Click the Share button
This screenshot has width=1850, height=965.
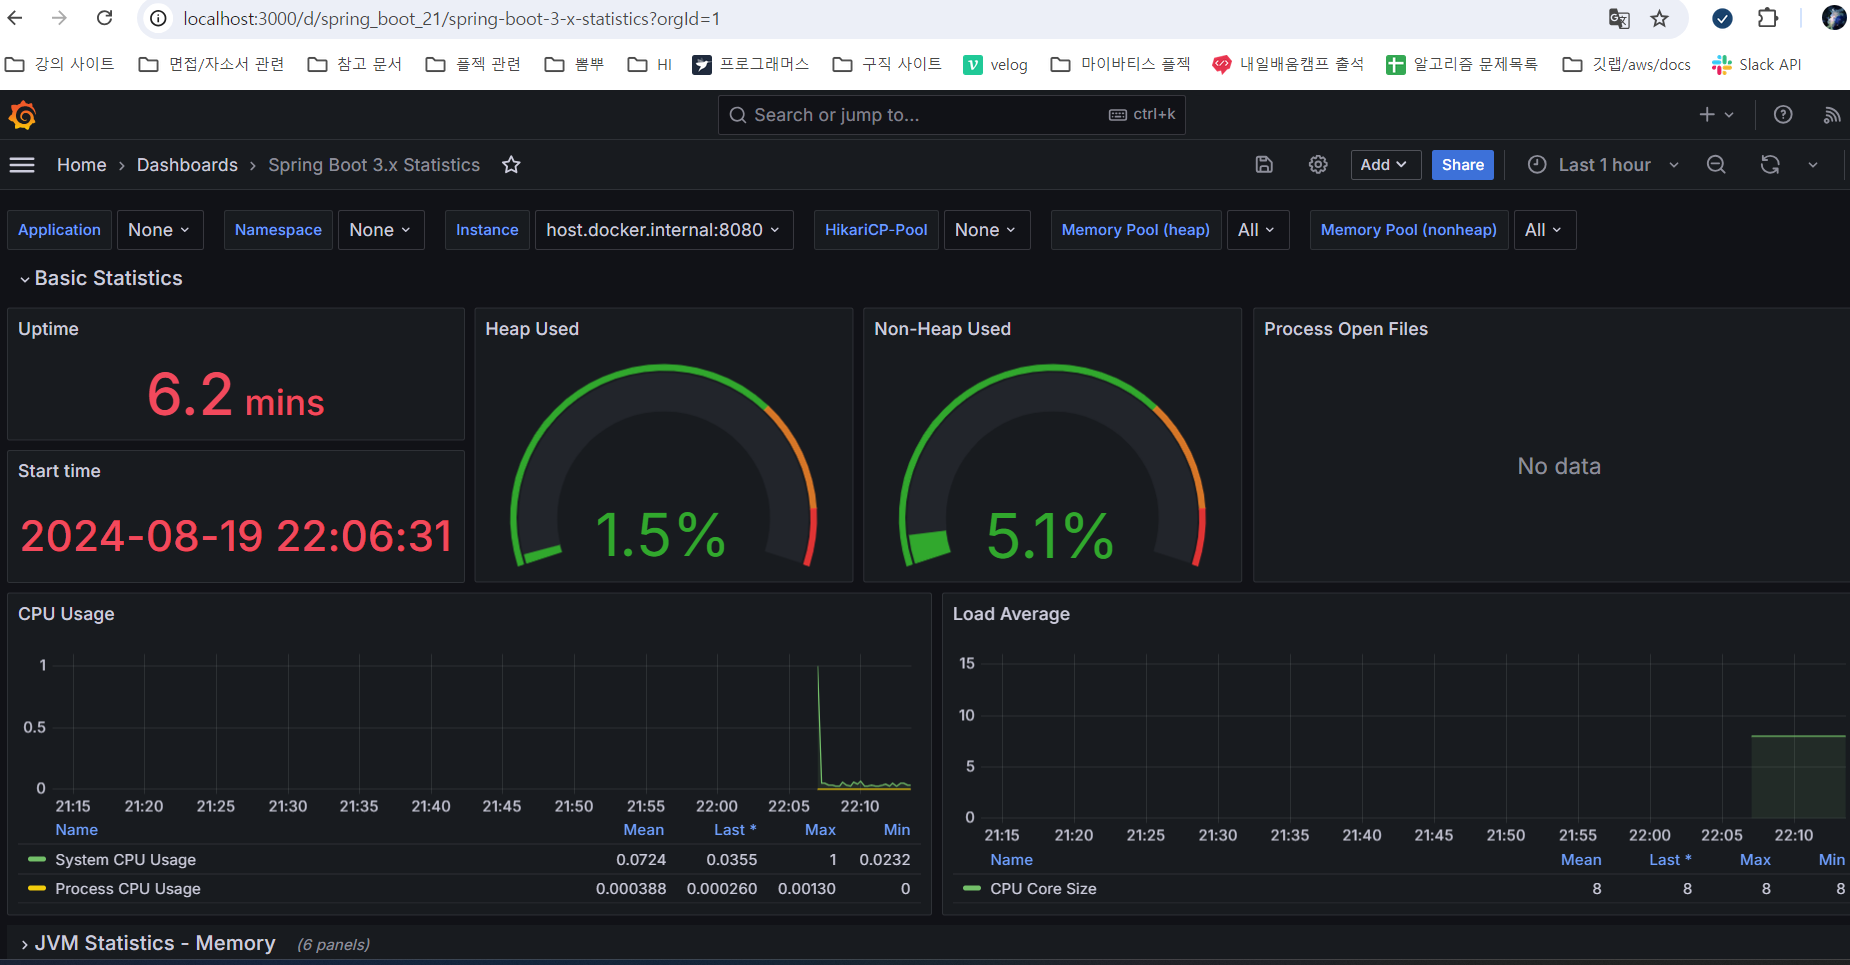1462,165
